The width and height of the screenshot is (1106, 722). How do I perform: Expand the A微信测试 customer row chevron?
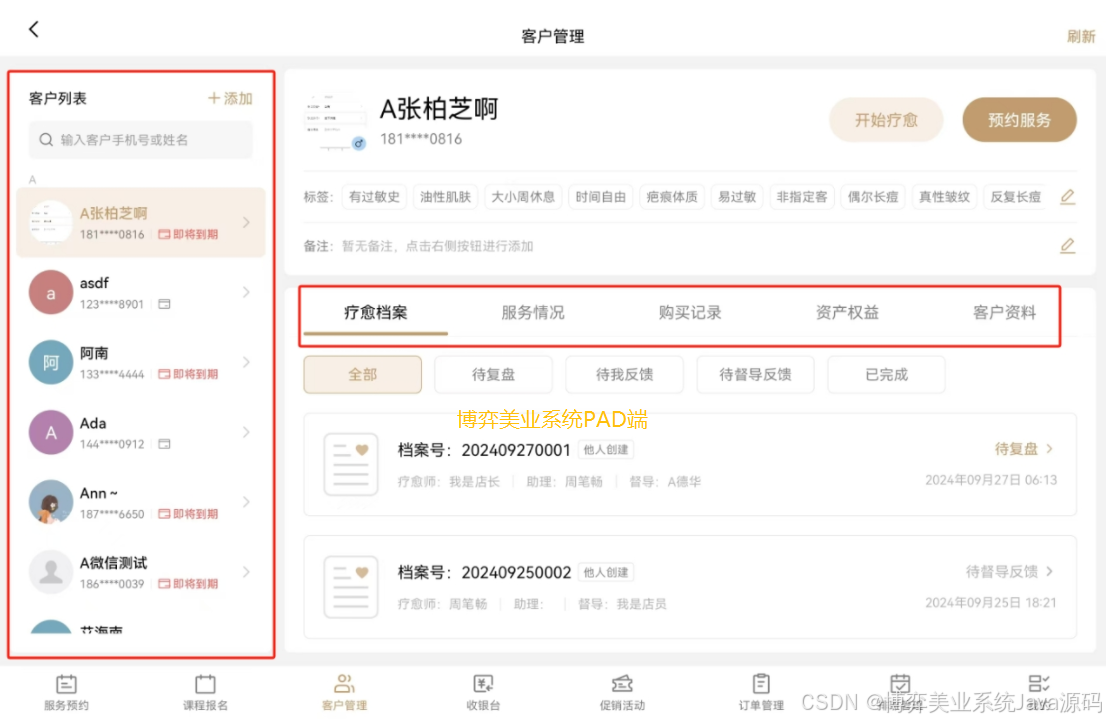(246, 571)
